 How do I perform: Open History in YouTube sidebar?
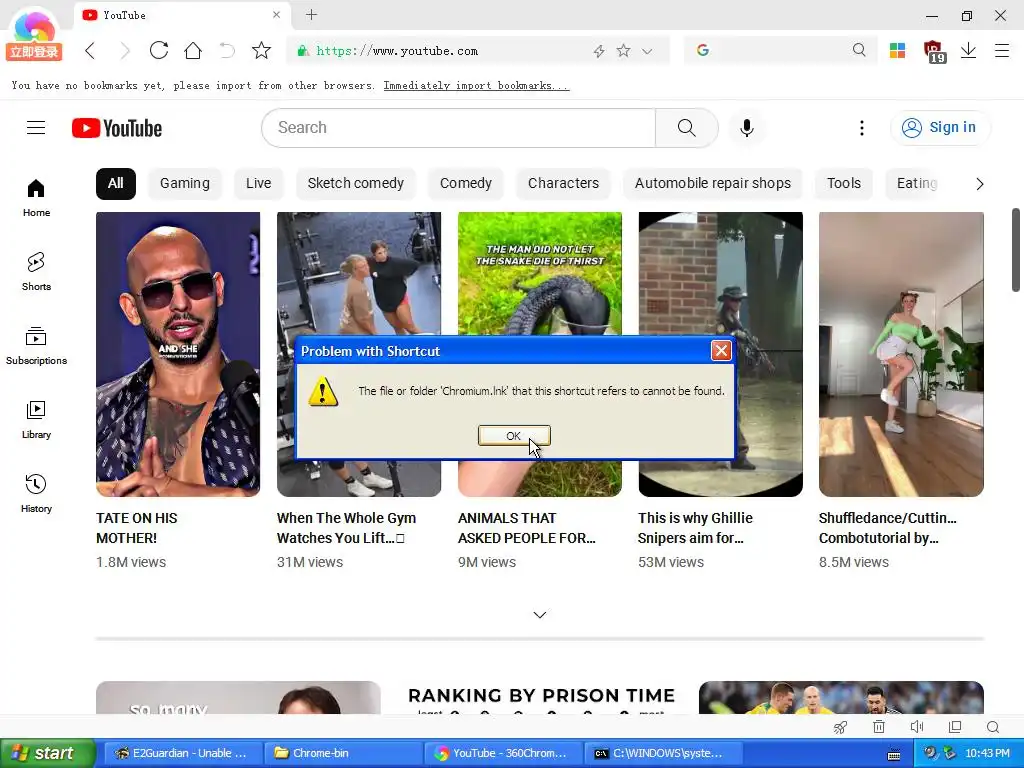coord(36,493)
